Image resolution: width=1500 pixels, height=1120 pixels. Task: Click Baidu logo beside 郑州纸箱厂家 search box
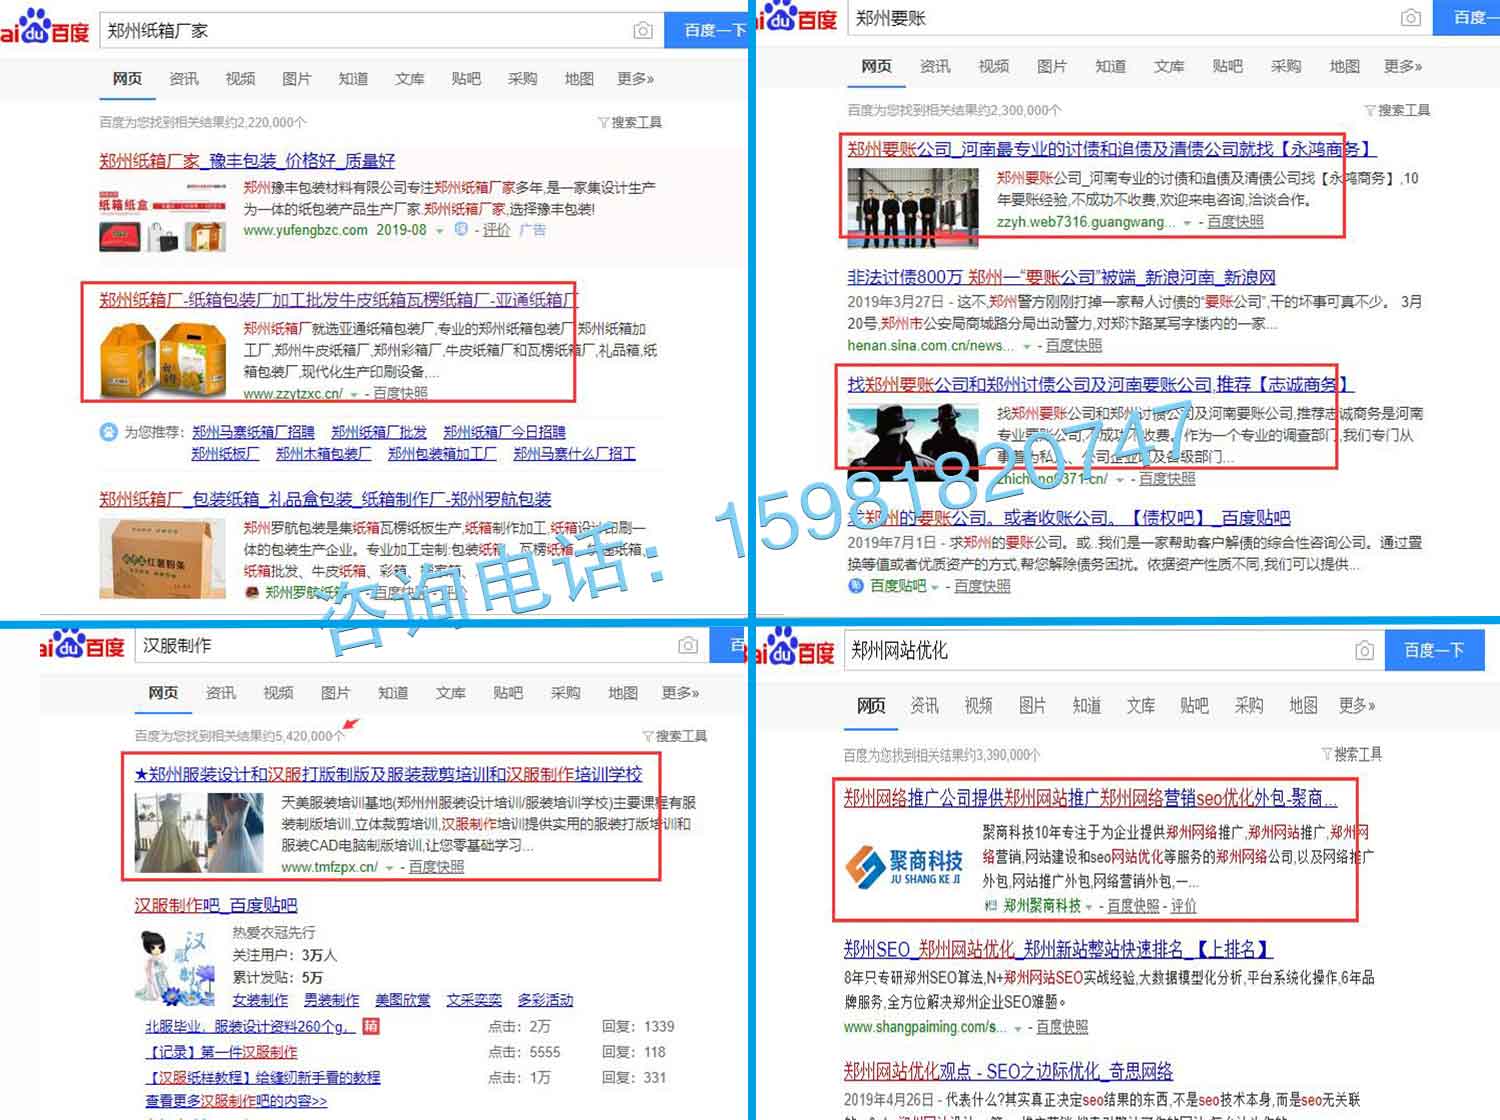coord(44,27)
